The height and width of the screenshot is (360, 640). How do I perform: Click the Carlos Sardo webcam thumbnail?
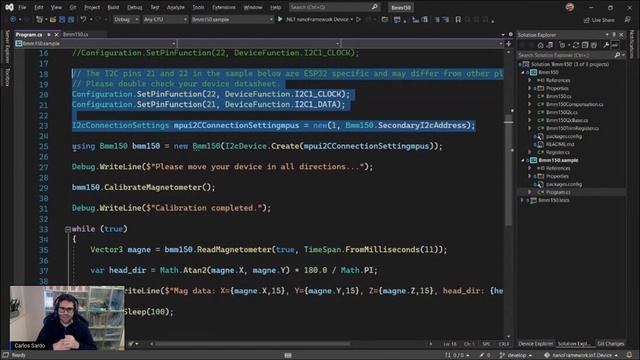click(x=67, y=318)
